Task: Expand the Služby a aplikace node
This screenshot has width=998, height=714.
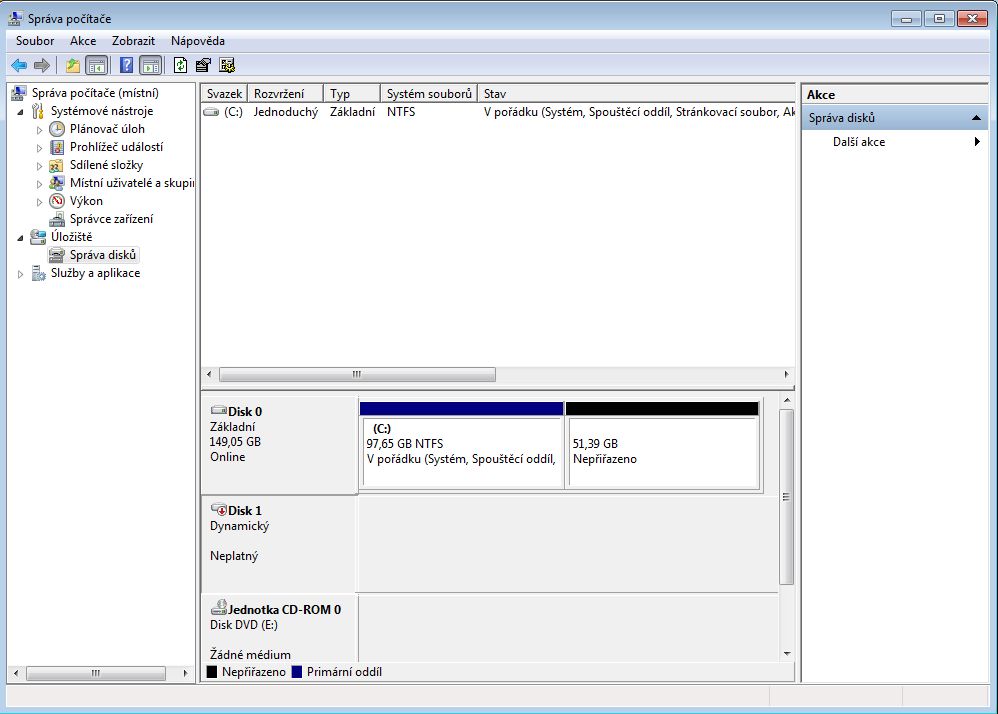Action: coord(21,274)
